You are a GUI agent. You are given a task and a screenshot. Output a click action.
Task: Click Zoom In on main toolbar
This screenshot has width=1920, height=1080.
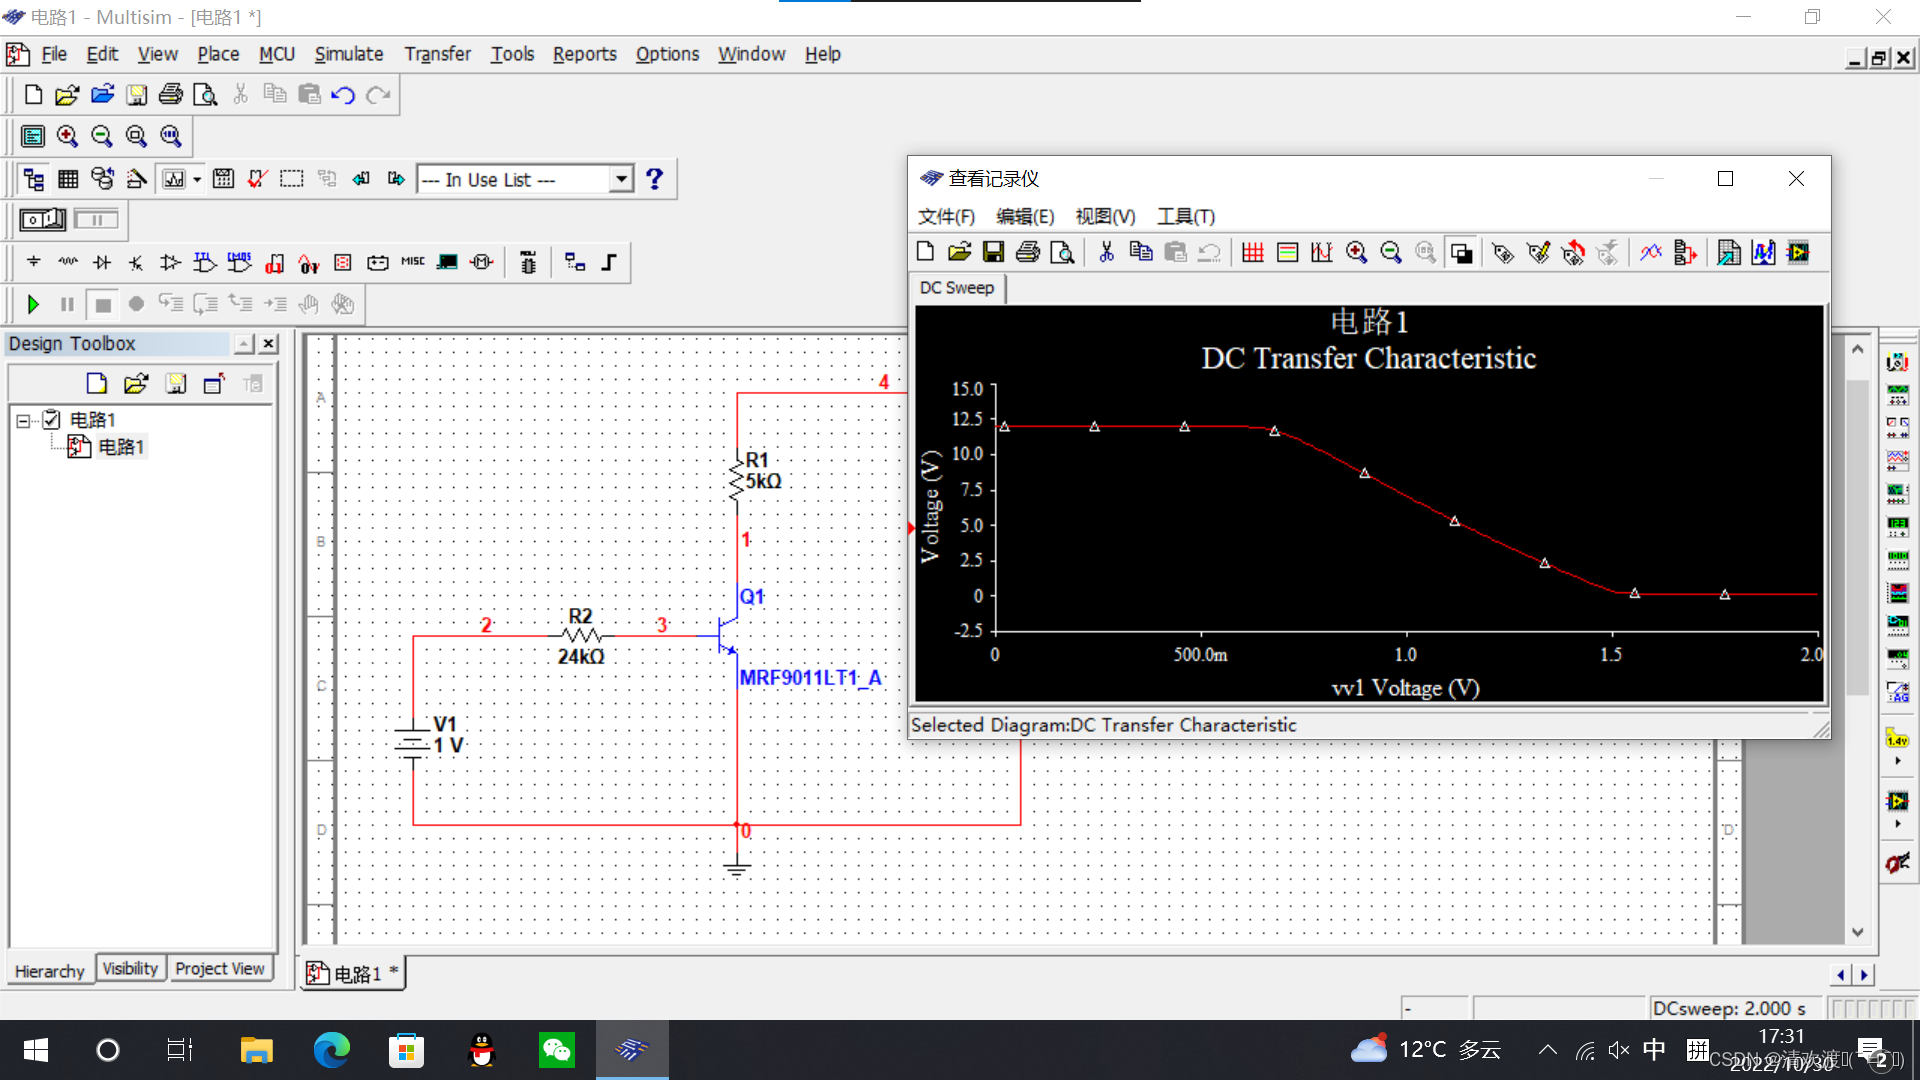coord(67,136)
